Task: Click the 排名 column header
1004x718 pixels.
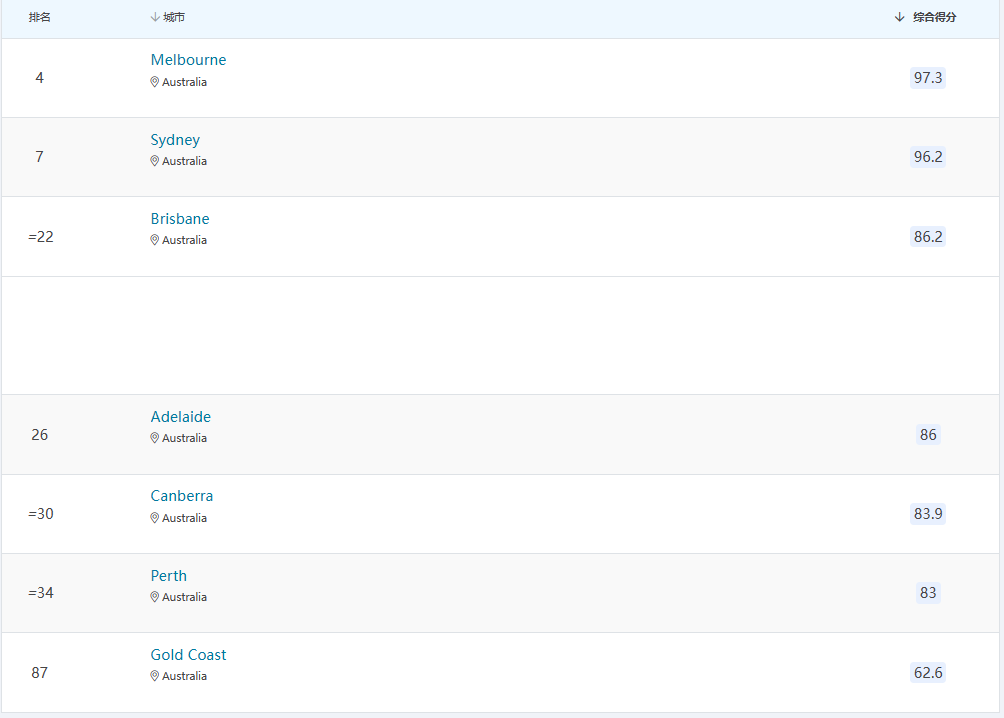Action: point(40,18)
